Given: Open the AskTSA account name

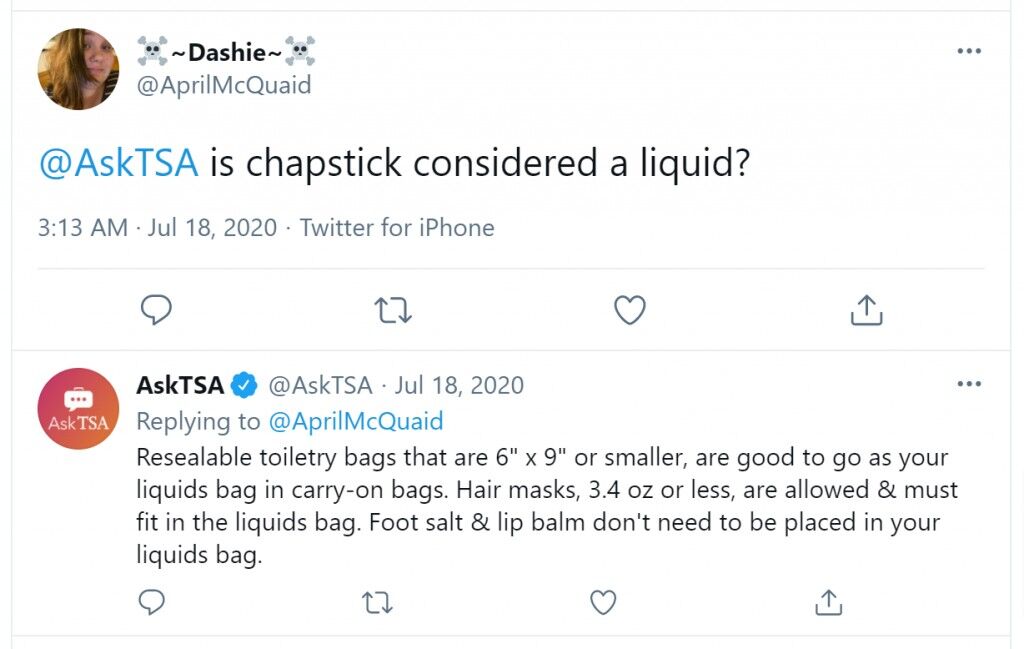Looking at the screenshot, I should point(180,385).
